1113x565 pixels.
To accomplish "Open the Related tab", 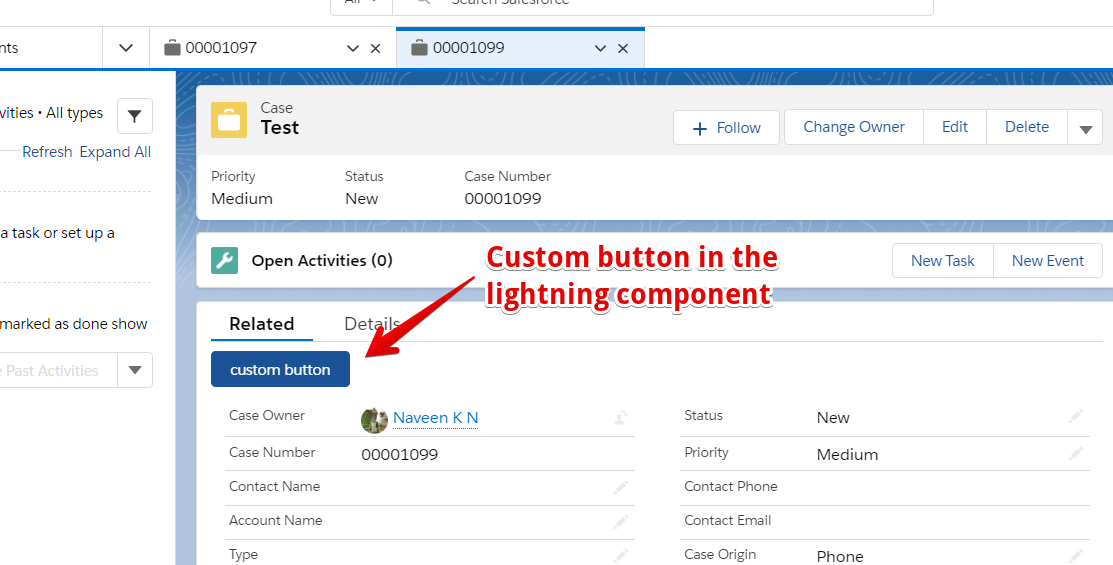I will point(261,324).
